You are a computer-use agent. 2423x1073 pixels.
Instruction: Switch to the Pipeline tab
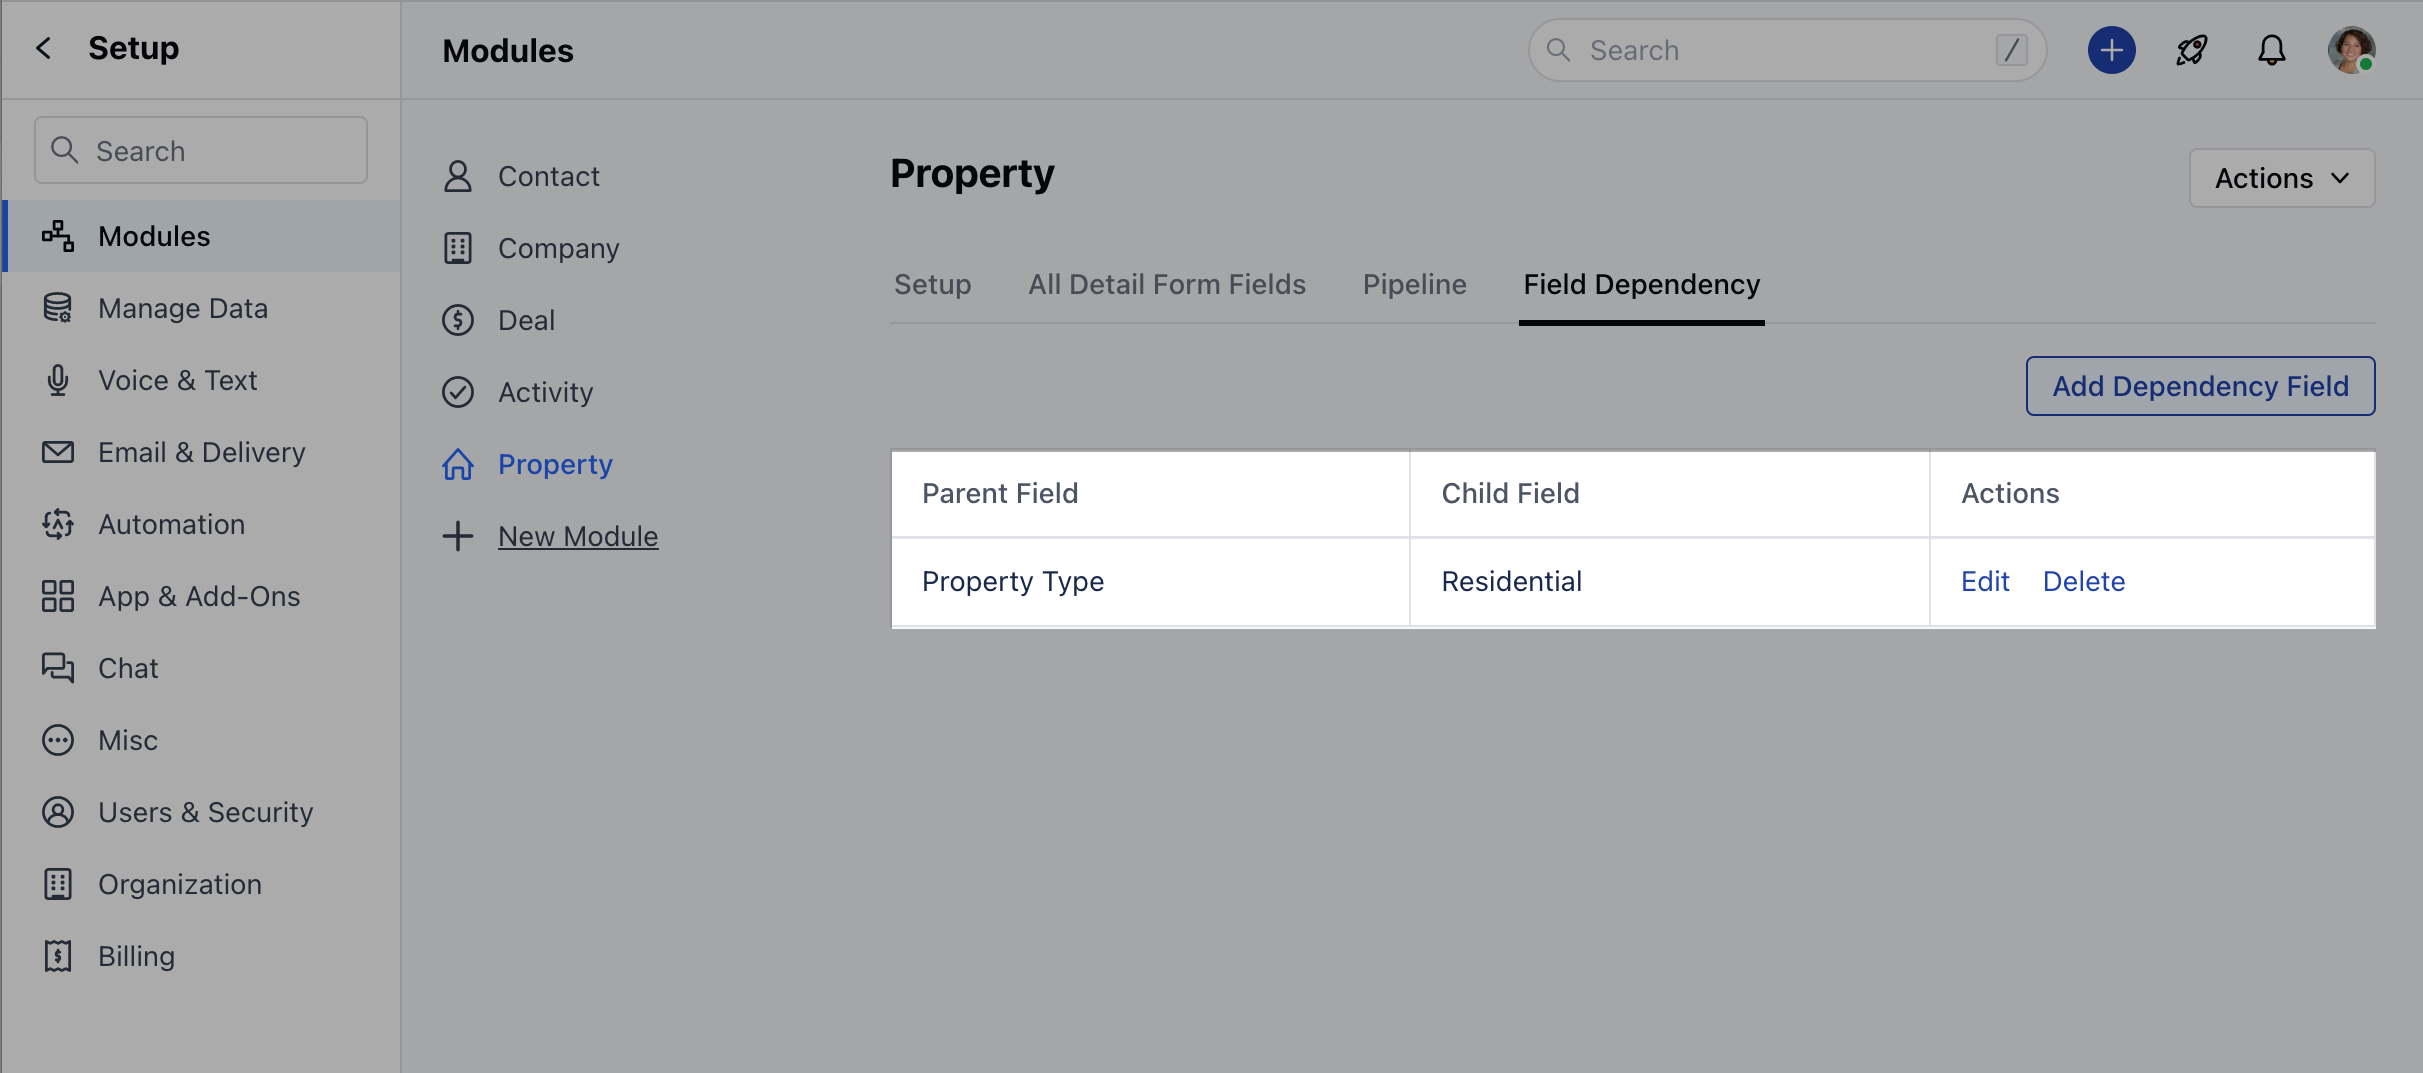tap(1414, 284)
